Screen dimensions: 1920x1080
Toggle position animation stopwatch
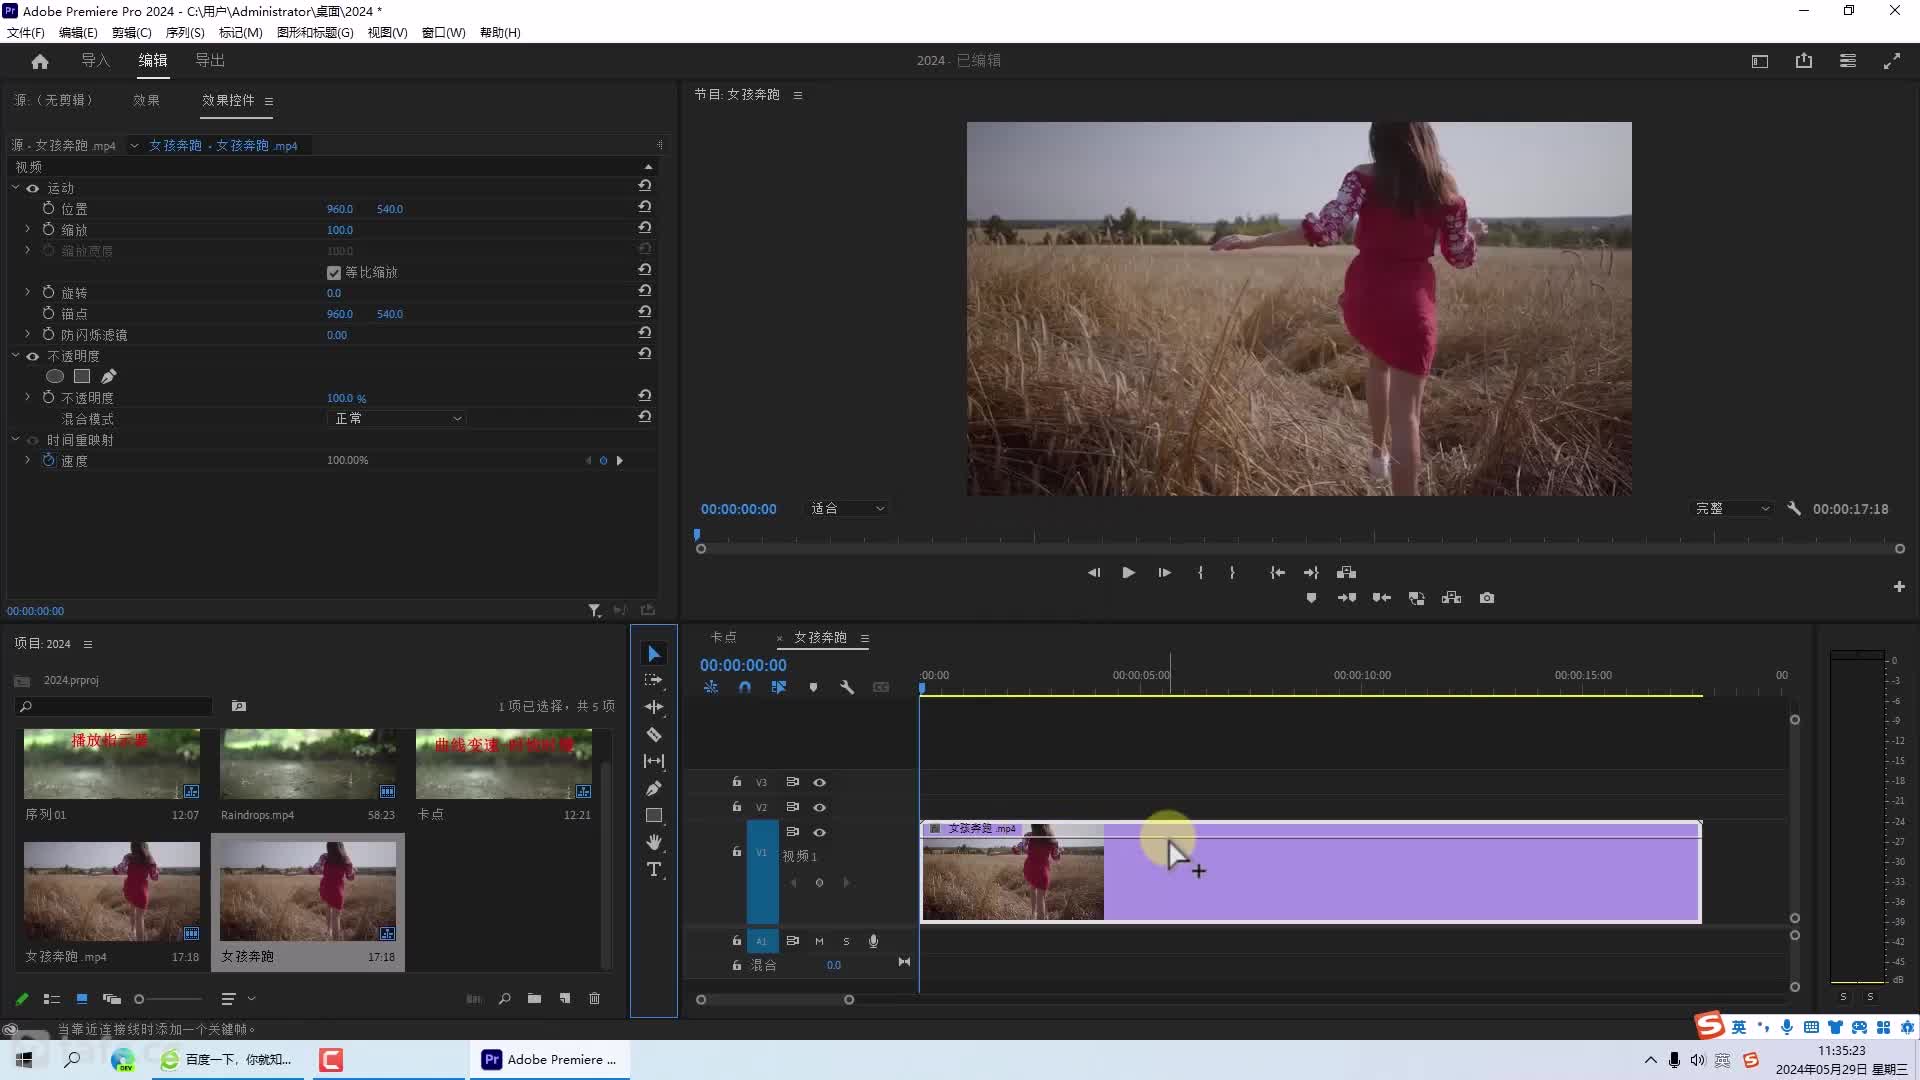48,208
